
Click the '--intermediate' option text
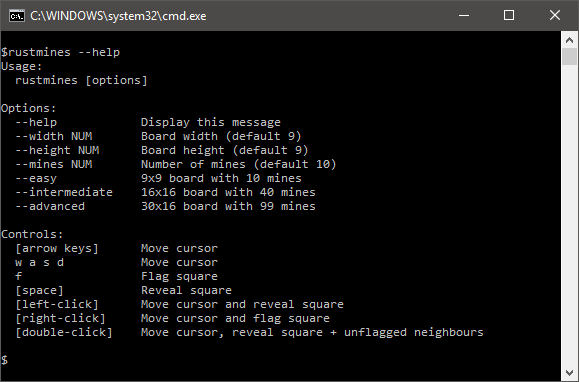click(x=64, y=192)
